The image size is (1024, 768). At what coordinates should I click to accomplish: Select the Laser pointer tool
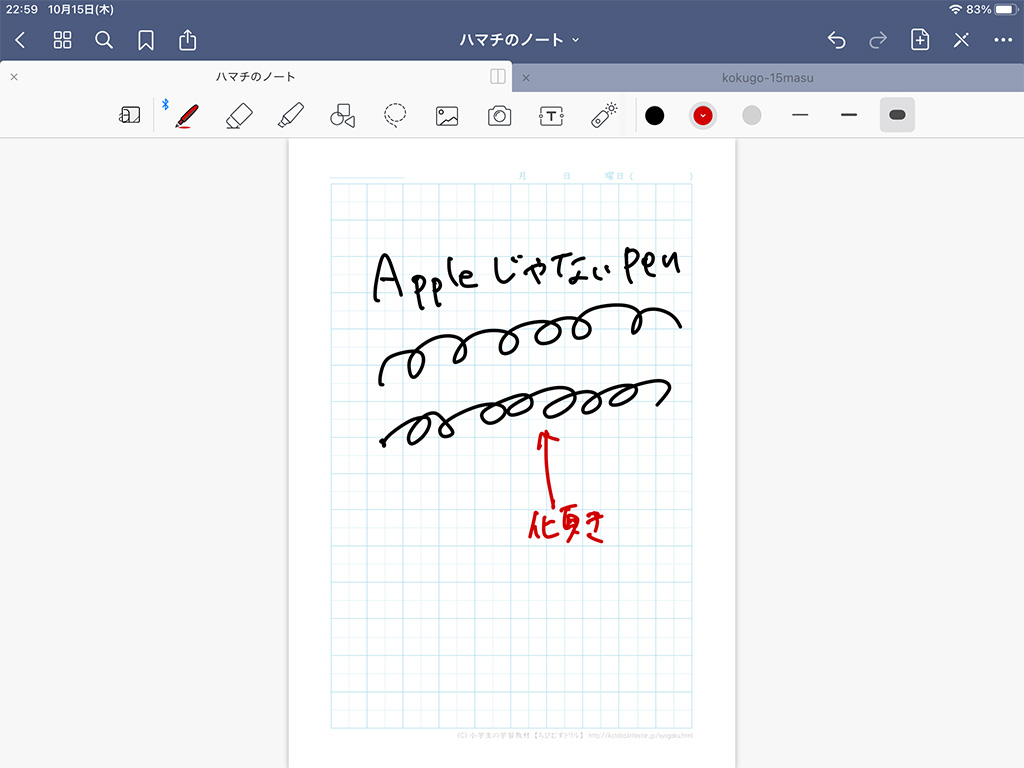[604, 115]
